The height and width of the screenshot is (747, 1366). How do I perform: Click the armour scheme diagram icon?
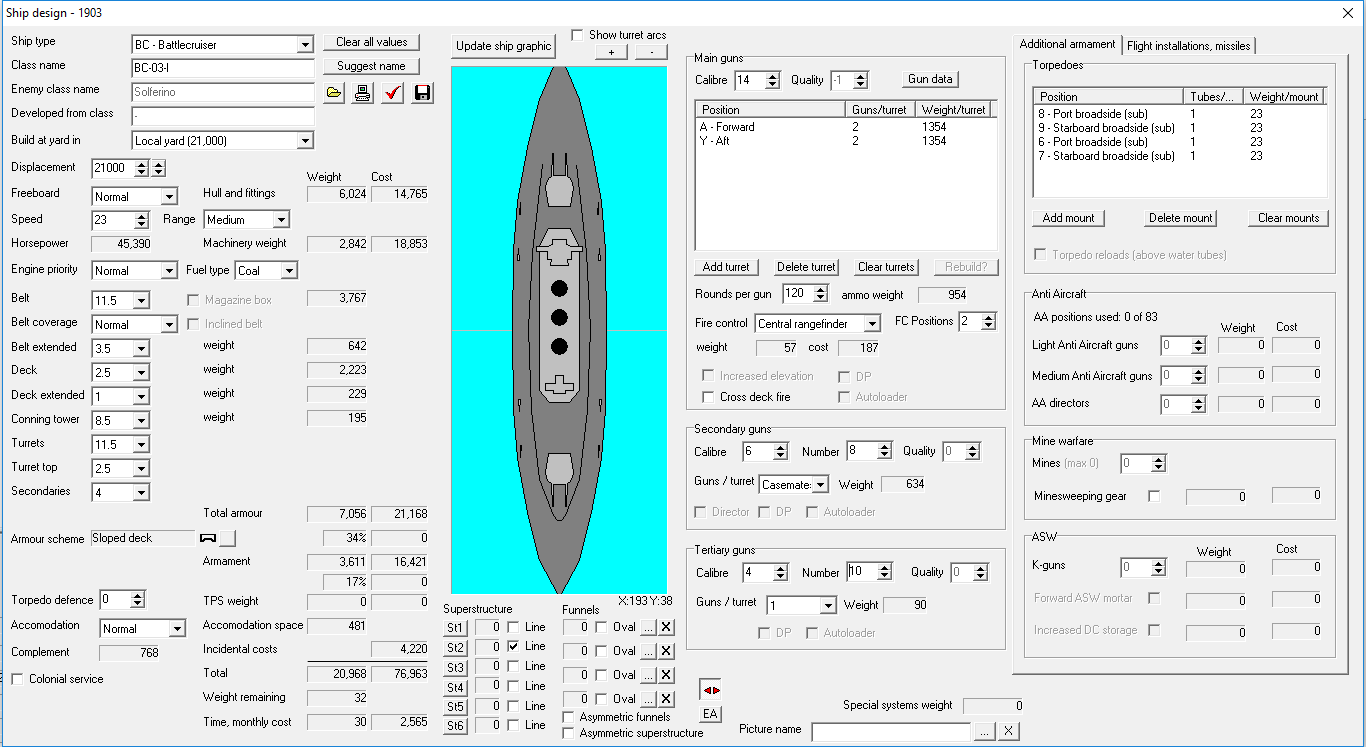point(209,538)
